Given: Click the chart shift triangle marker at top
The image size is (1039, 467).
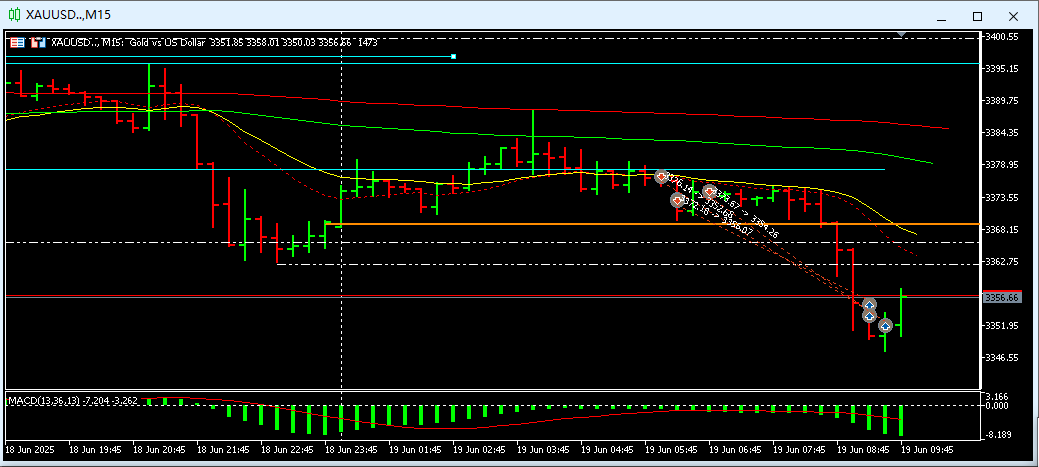Looking at the screenshot, I should (x=901, y=33).
